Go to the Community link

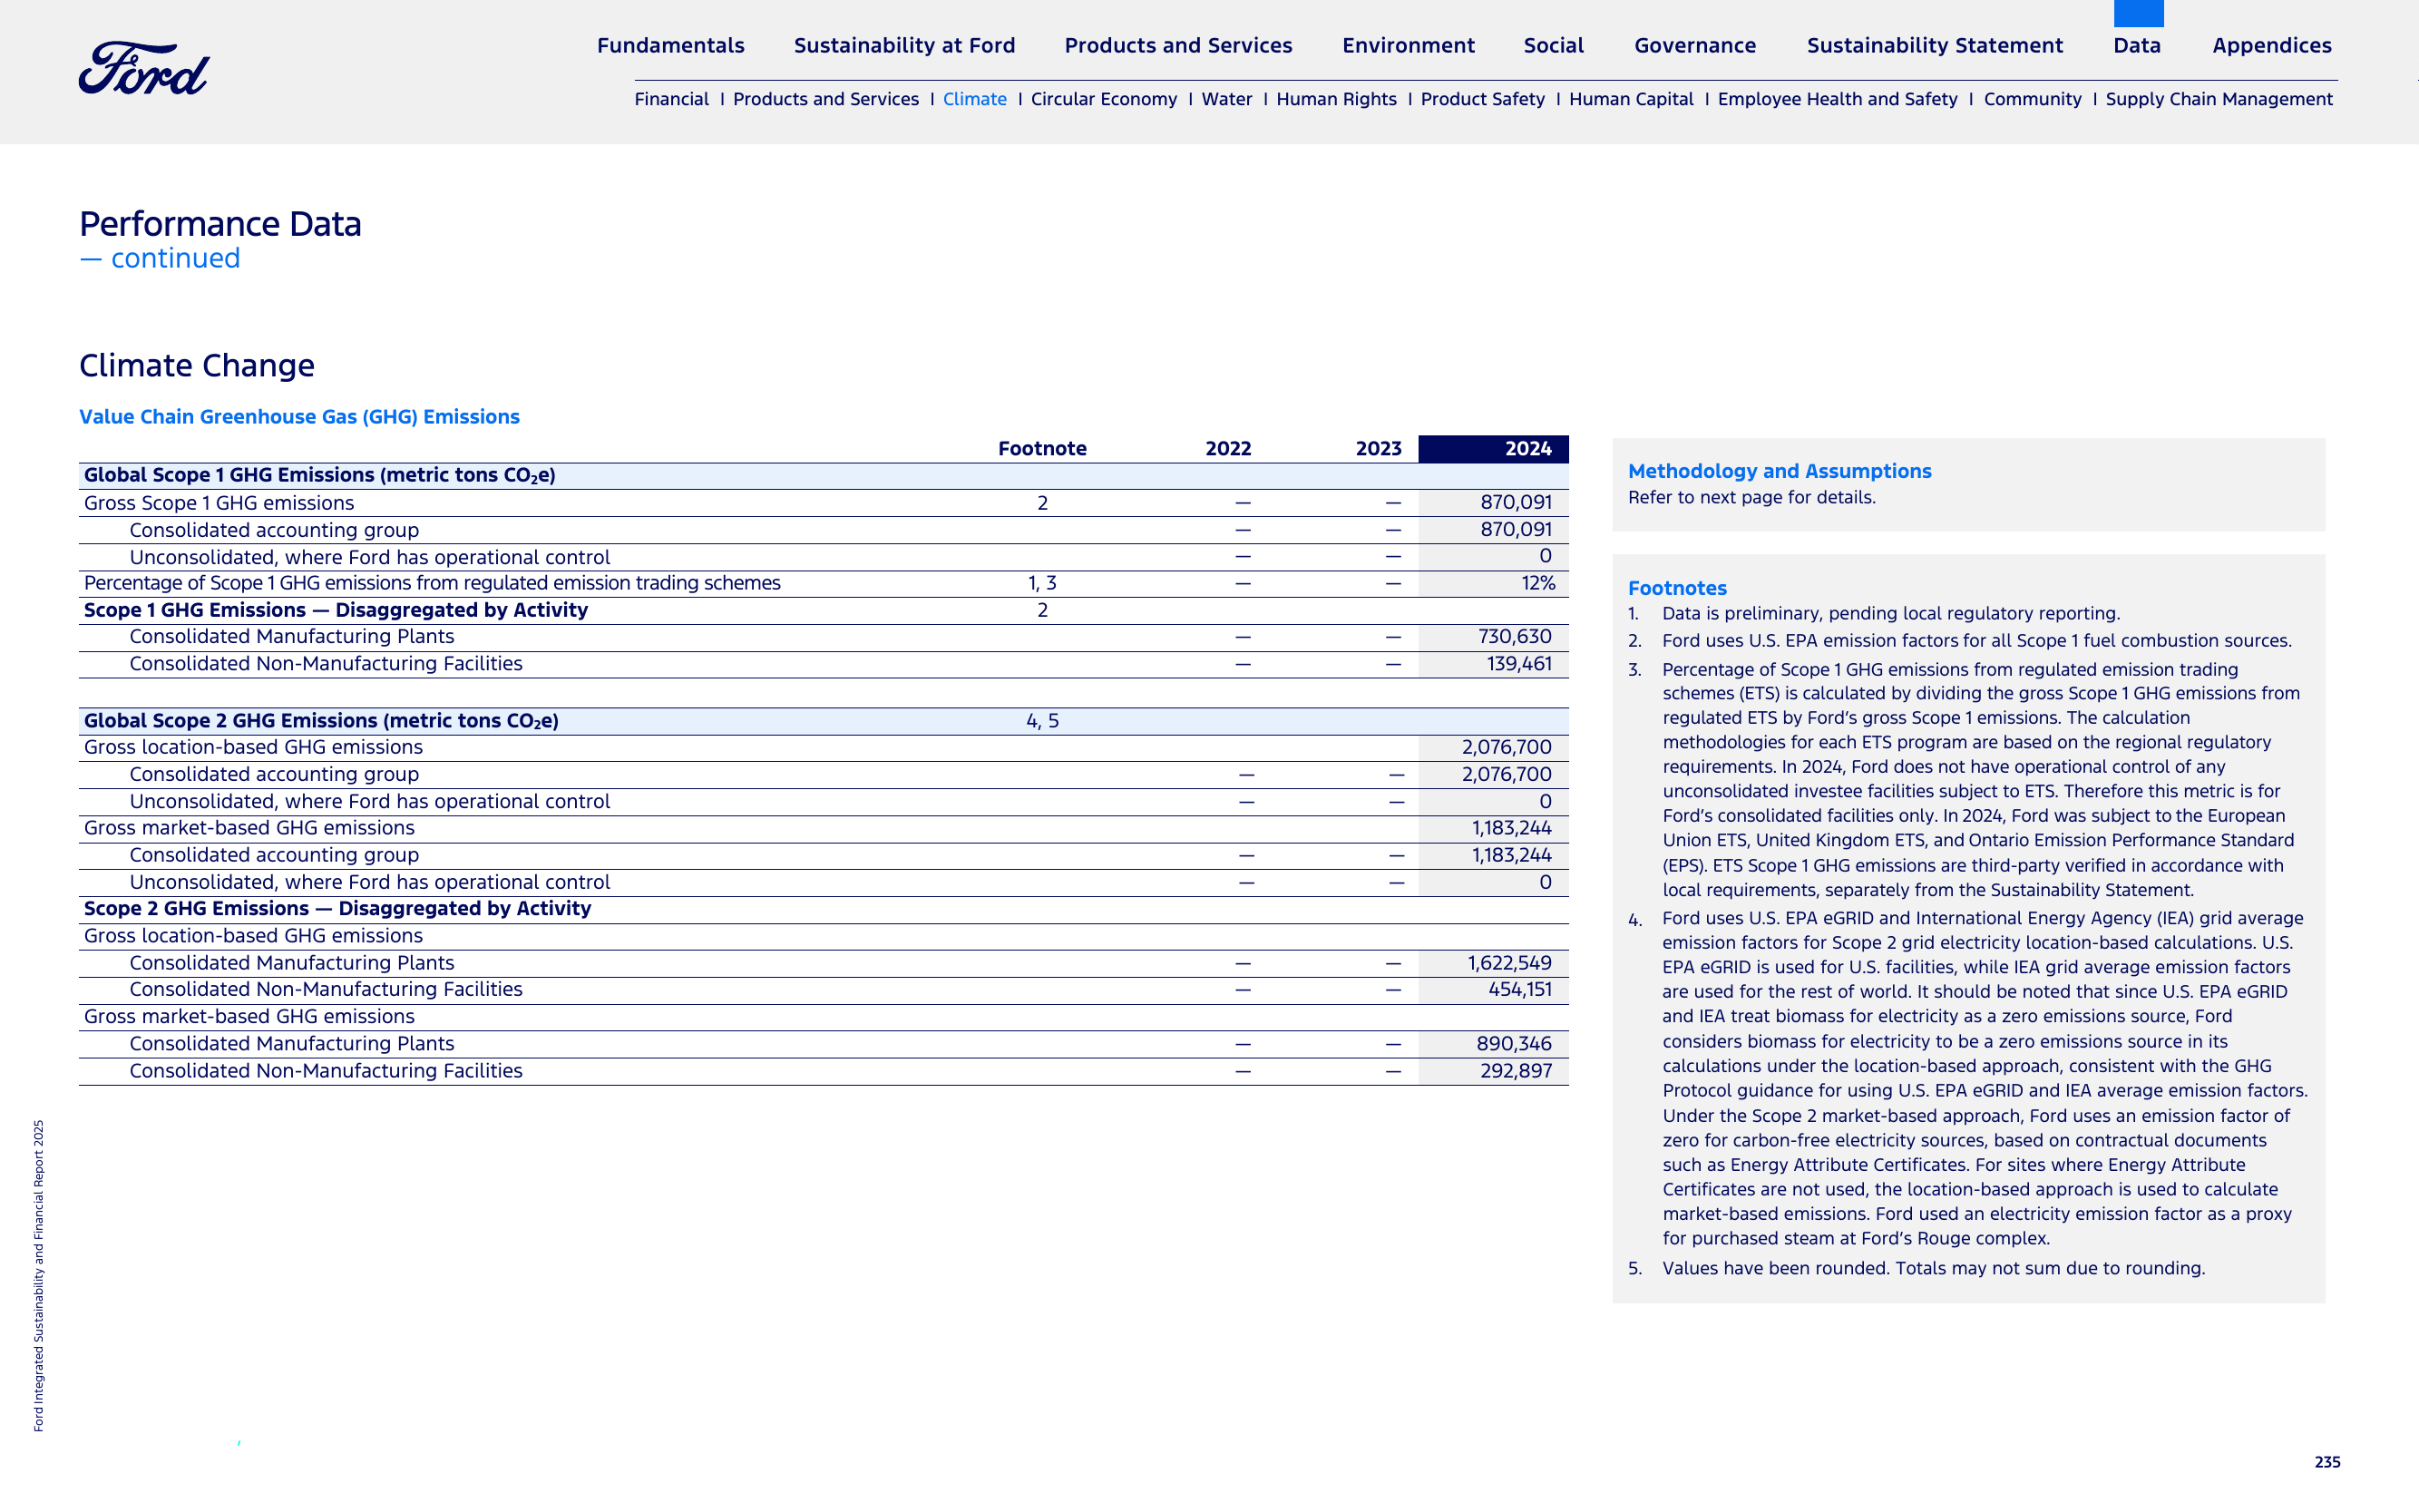tap(2032, 99)
